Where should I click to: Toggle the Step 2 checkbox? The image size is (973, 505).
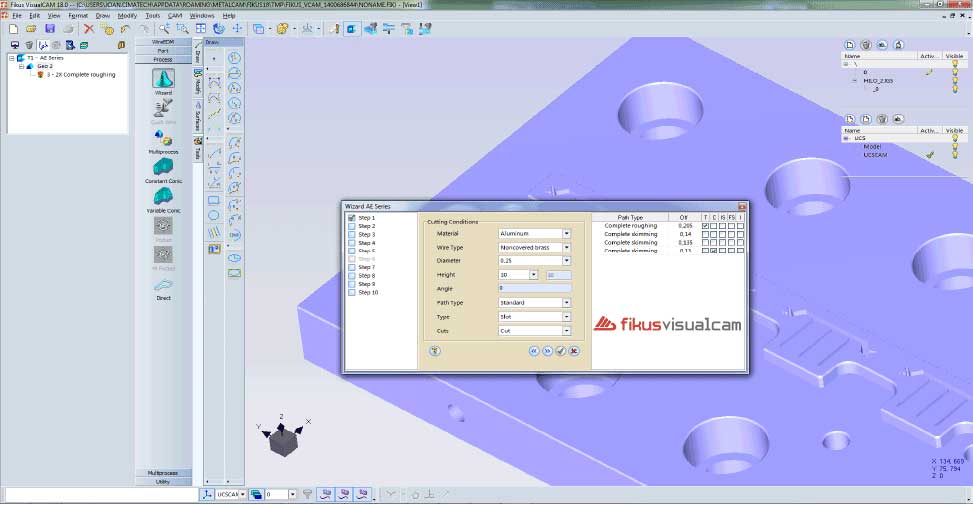tap(351, 227)
